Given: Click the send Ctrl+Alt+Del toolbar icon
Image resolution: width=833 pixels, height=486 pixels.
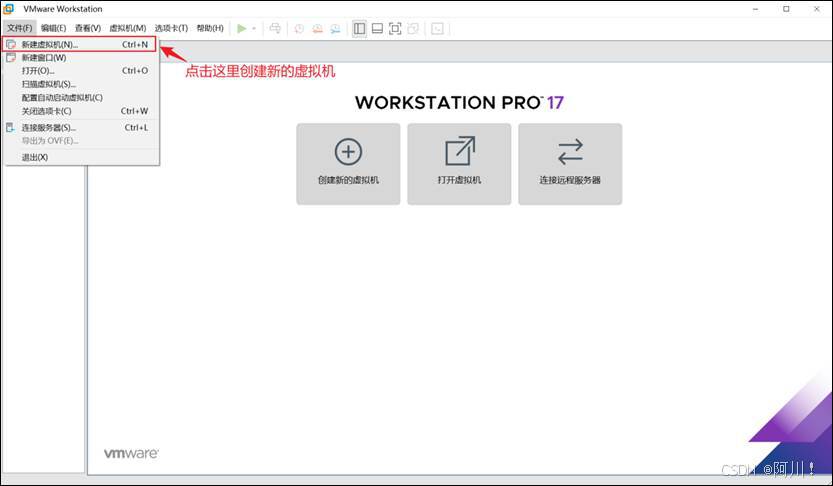Looking at the screenshot, I should tap(275, 29).
